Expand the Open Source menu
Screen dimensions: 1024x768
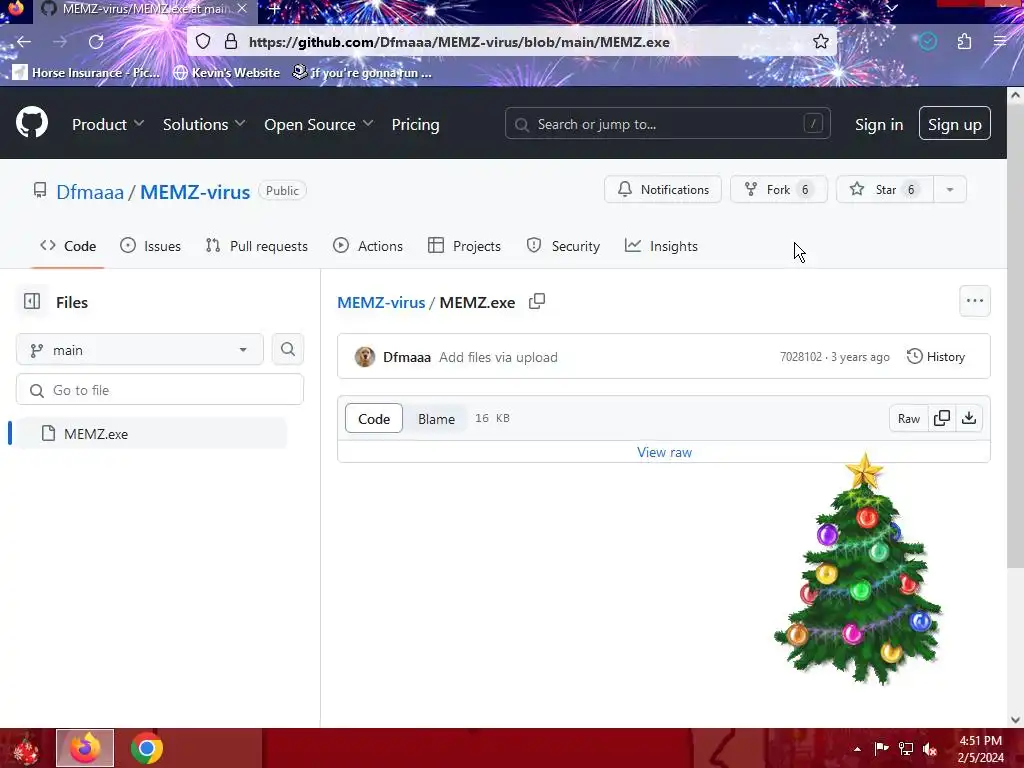pyautogui.click(x=319, y=124)
